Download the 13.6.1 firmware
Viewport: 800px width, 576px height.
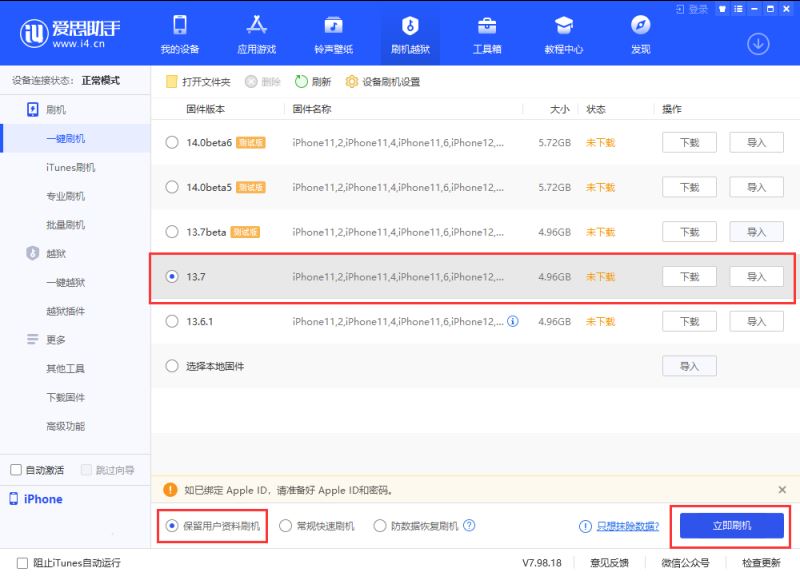coord(689,321)
